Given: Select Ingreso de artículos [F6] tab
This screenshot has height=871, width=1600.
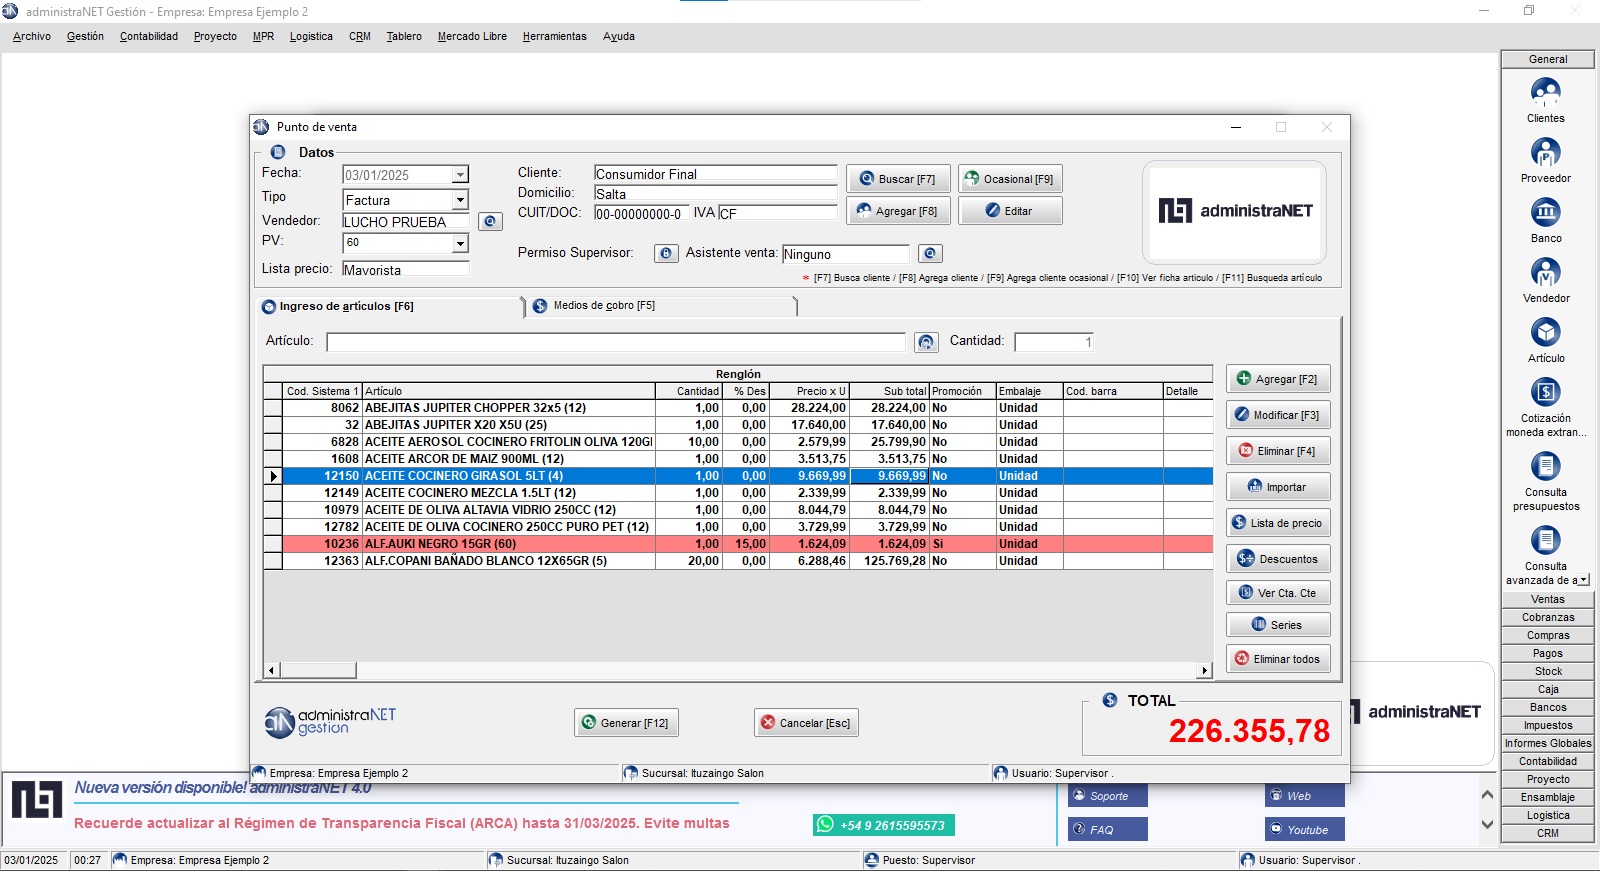Looking at the screenshot, I should point(390,307).
